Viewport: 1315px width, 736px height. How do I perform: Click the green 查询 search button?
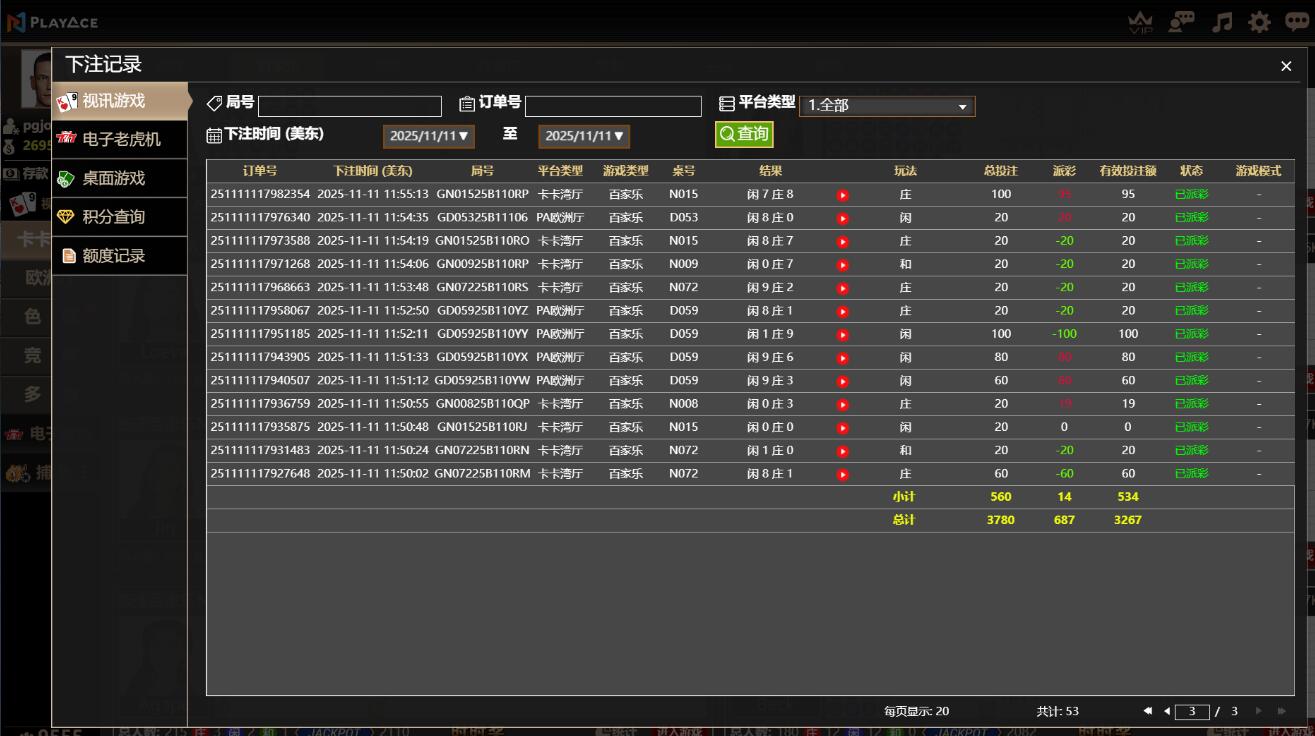[x=744, y=134]
